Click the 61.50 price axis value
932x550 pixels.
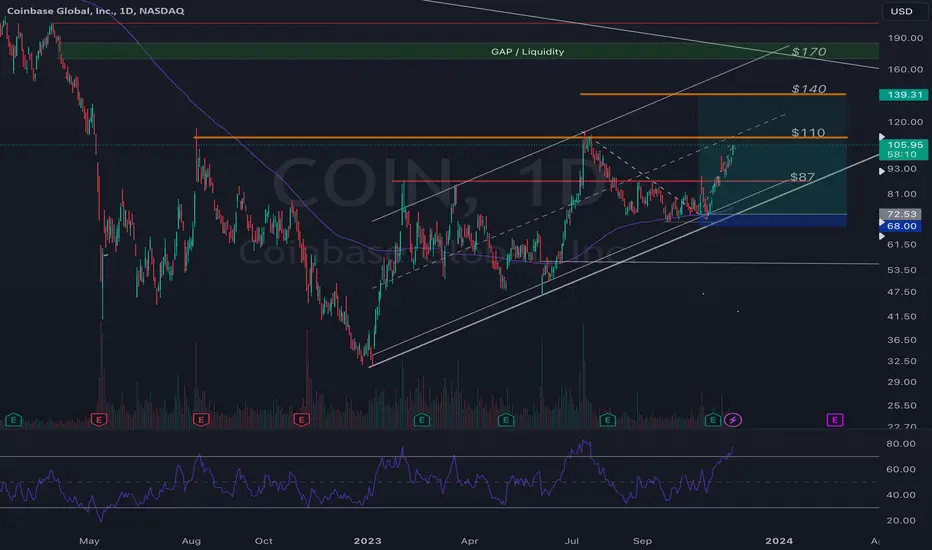tap(902, 244)
